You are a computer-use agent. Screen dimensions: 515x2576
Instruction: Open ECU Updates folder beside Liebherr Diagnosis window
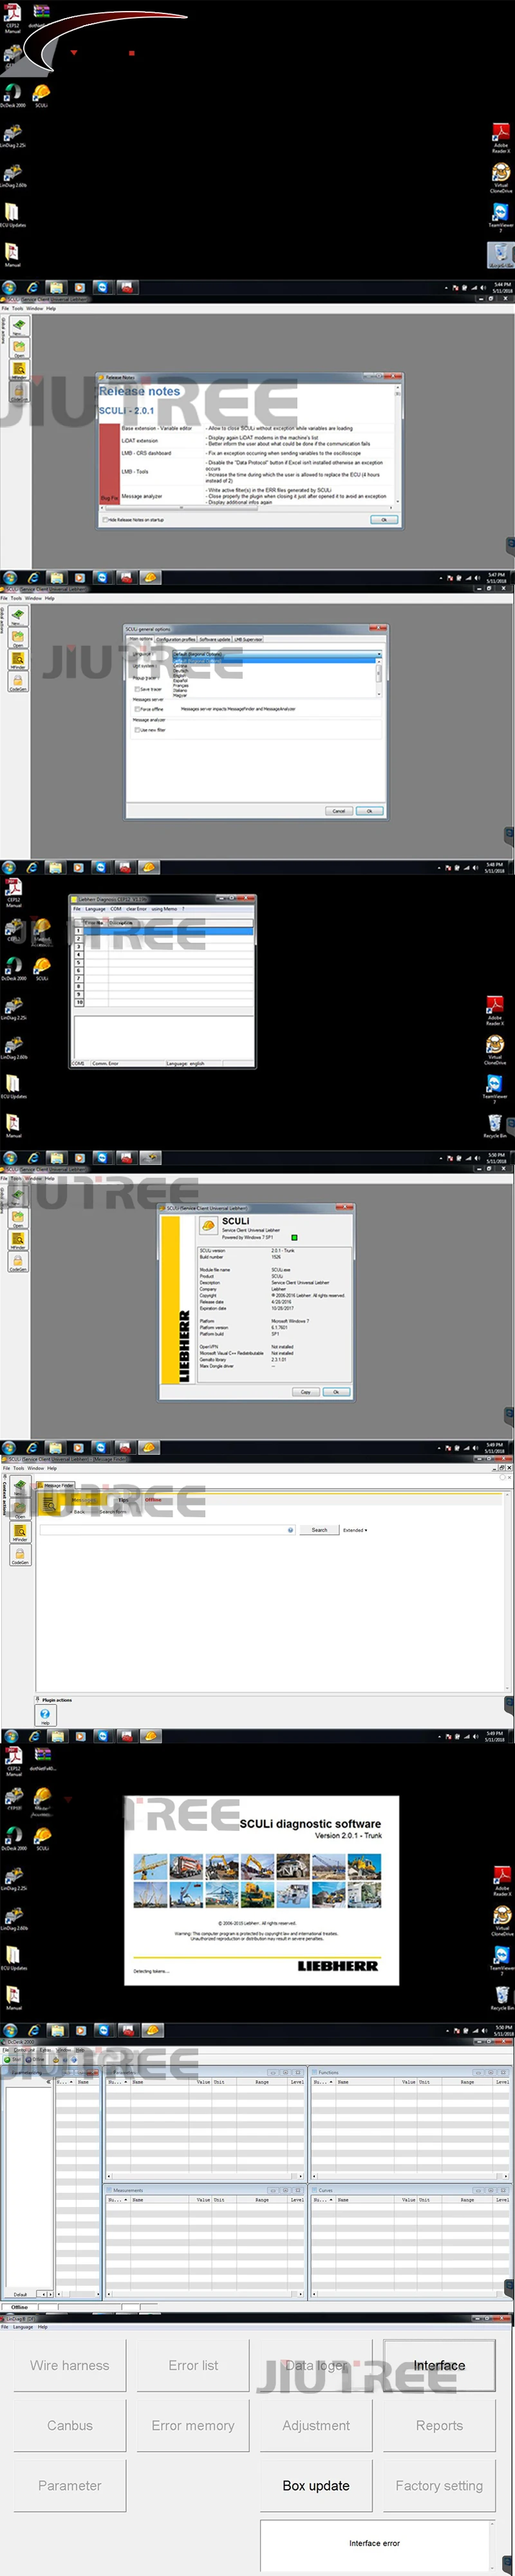click(13, 1087)
